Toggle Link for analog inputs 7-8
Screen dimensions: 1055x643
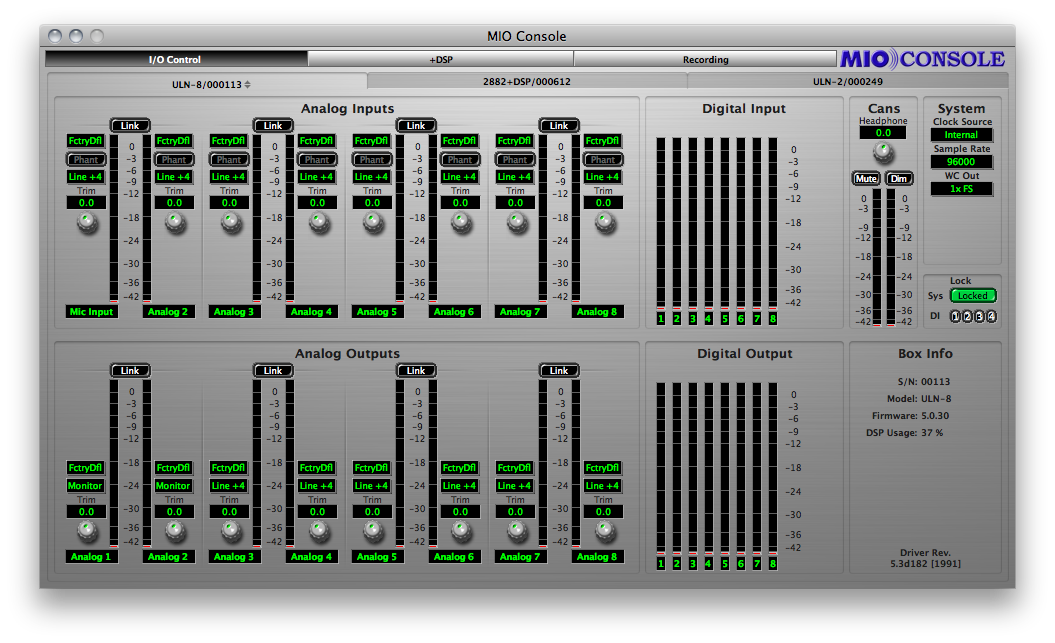click(558, 126)
